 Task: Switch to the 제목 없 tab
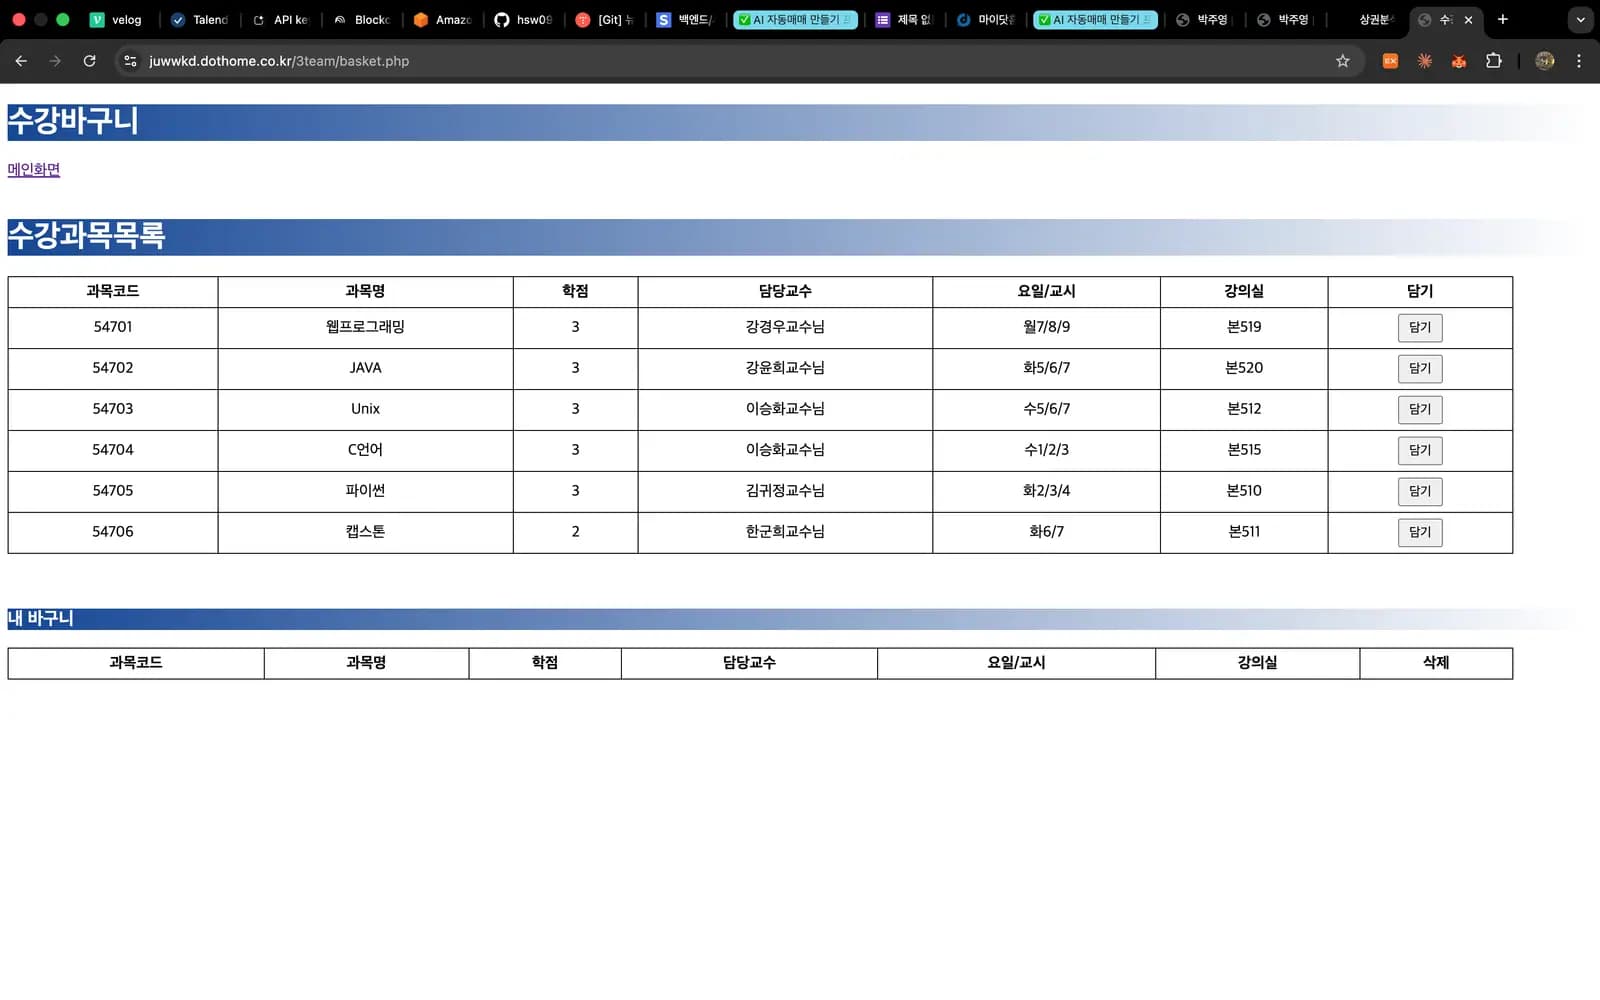tap(904, 19)
